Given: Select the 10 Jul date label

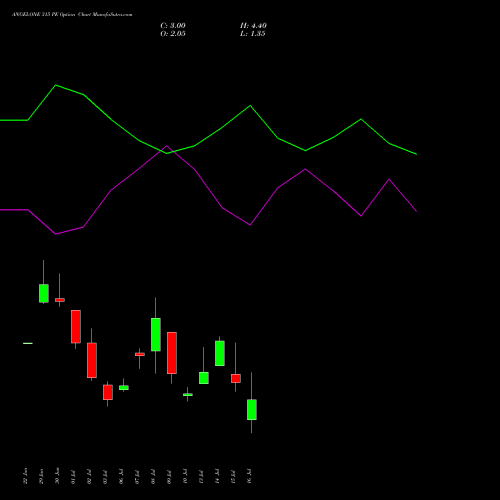Looking at the screenshot, I should coord(185,477).
